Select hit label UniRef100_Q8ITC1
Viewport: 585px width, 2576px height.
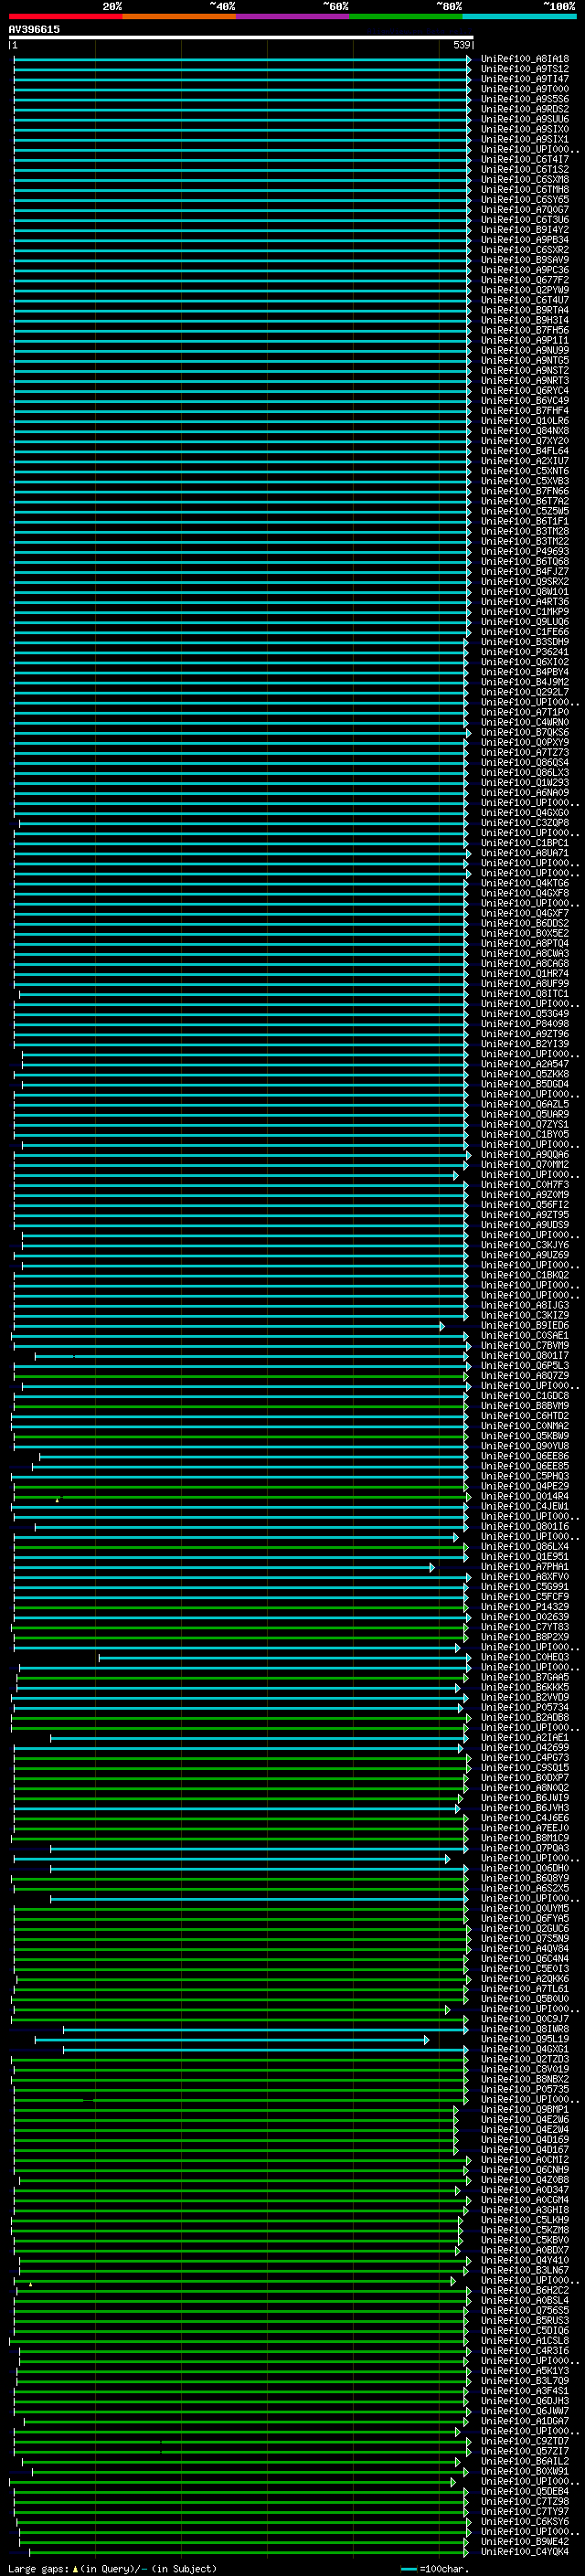[524, 993]
